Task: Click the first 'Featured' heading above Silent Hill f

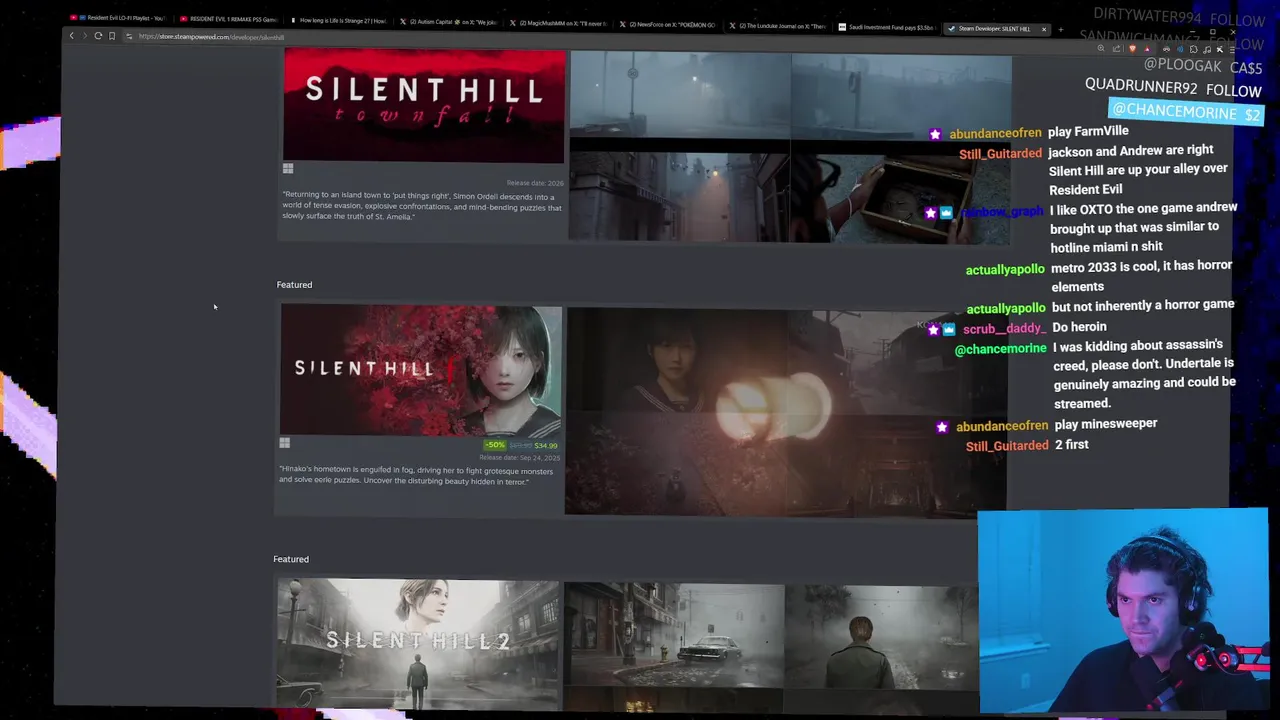Action: (294, 285)
